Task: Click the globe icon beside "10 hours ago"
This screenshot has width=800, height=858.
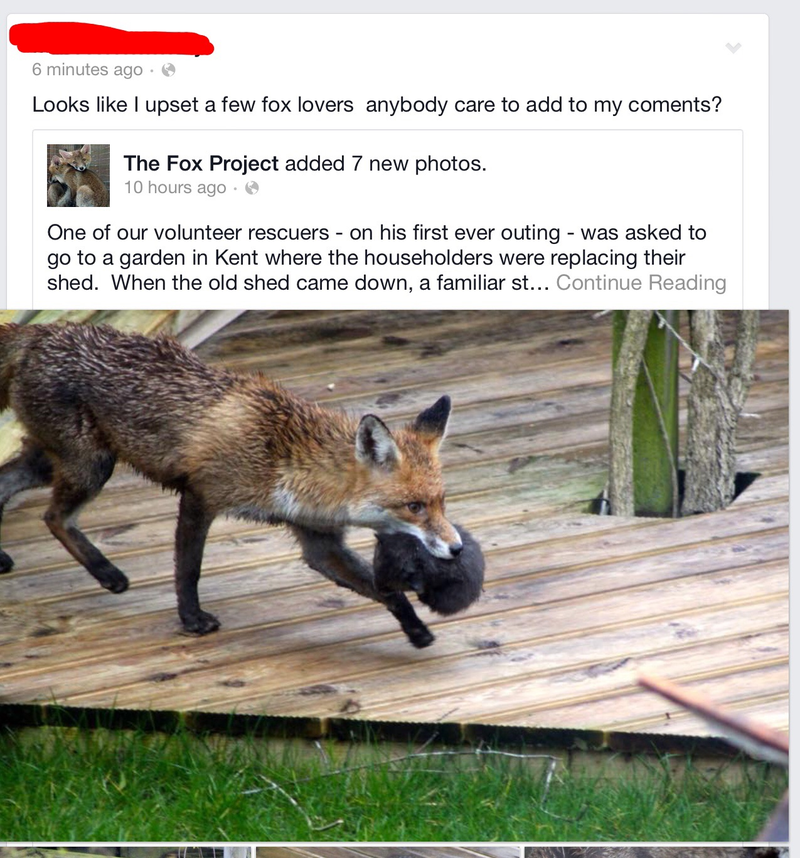Action: pyautogui.click(x=252, y=188)
